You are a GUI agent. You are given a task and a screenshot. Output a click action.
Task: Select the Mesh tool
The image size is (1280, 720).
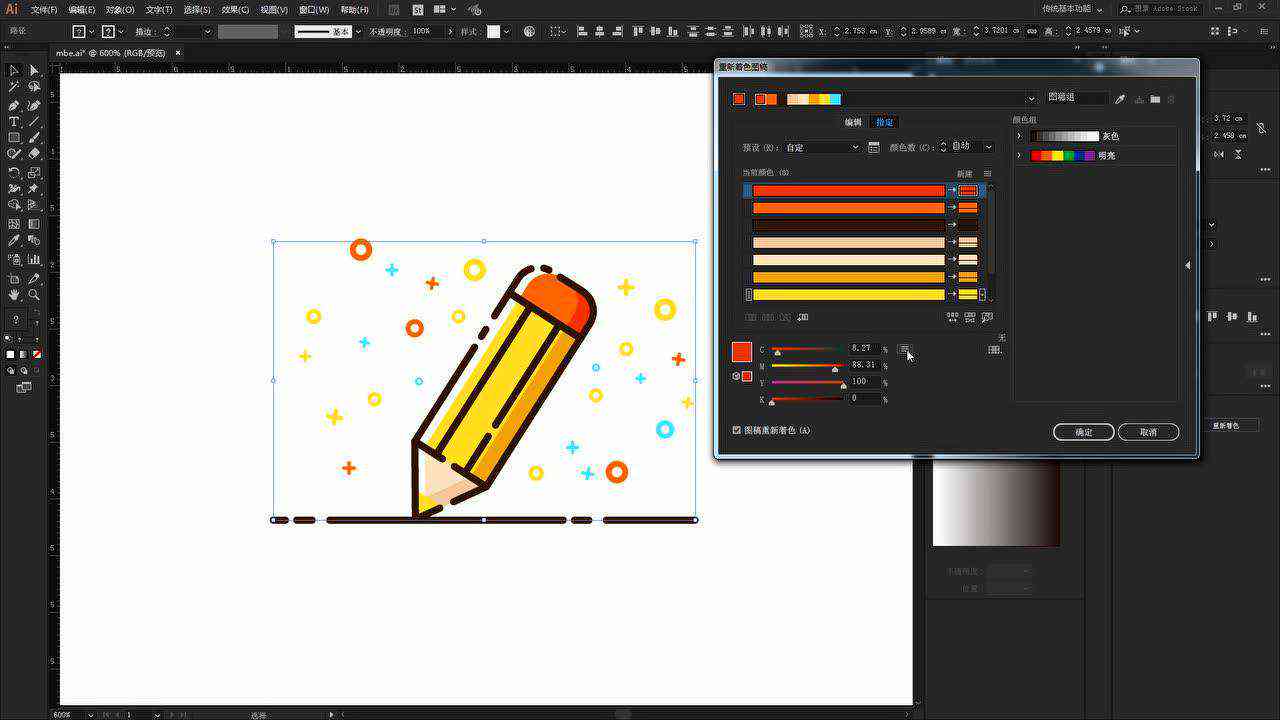[14, 224]
